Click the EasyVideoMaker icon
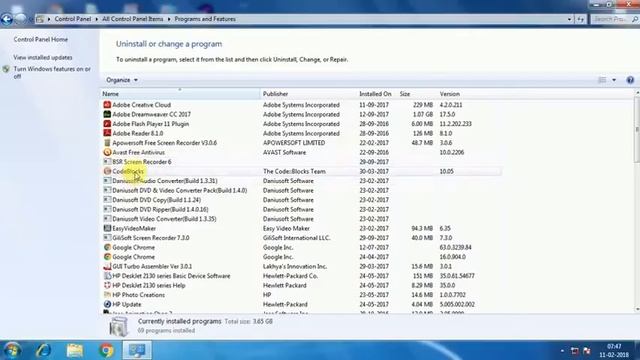The height and width of the screenshot is (360, 640). coord(107,228)
